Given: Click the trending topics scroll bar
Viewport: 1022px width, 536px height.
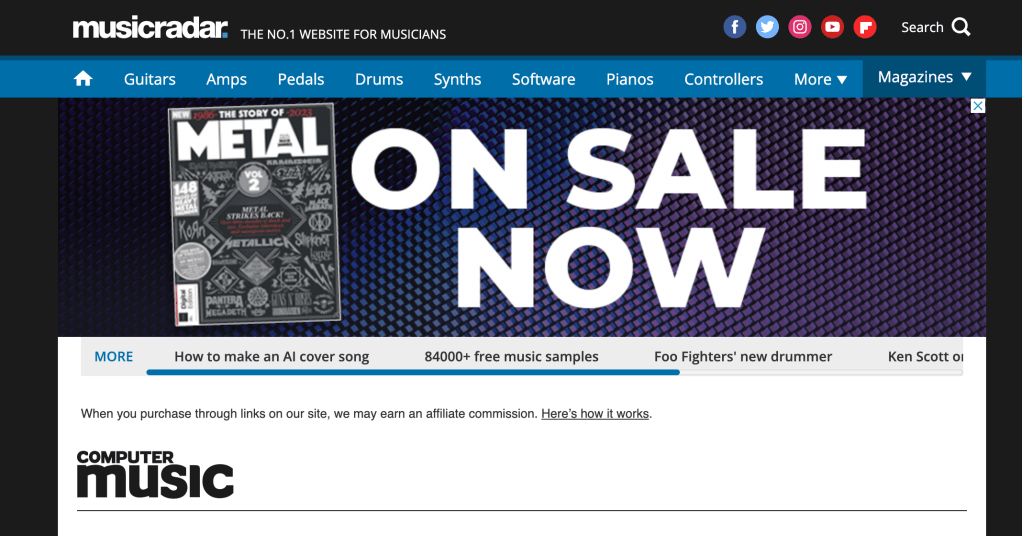Looking at the screenshot, I should [555, 372].
